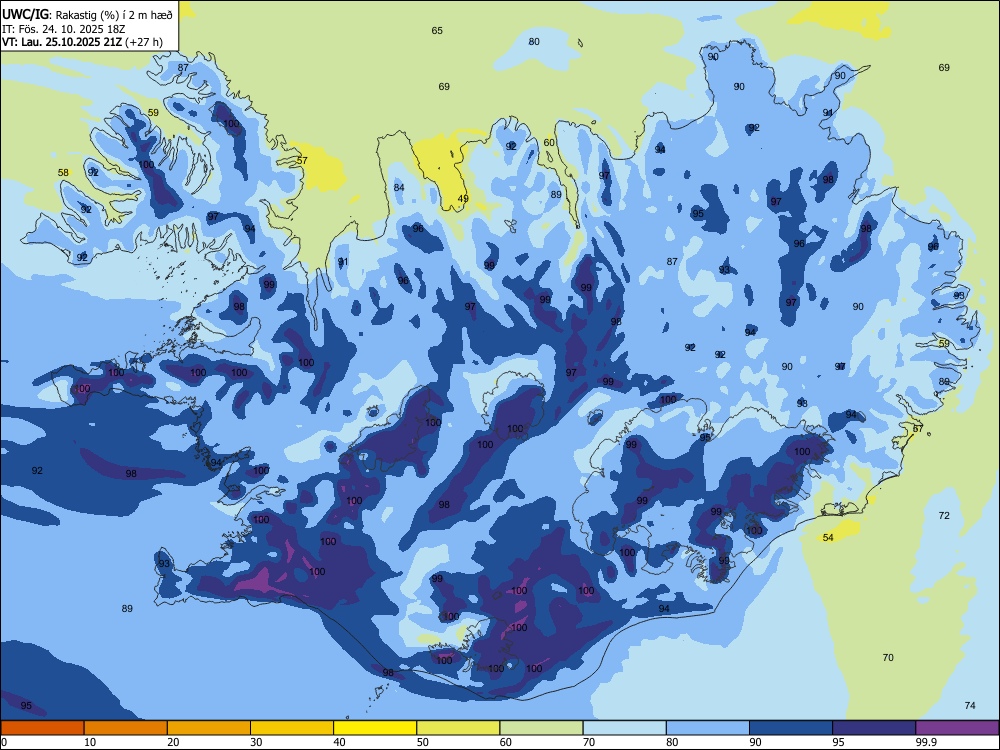Select the 30–40 golden legend swatch
Viewport: 1000px width, 750px height.
point(292,728)
